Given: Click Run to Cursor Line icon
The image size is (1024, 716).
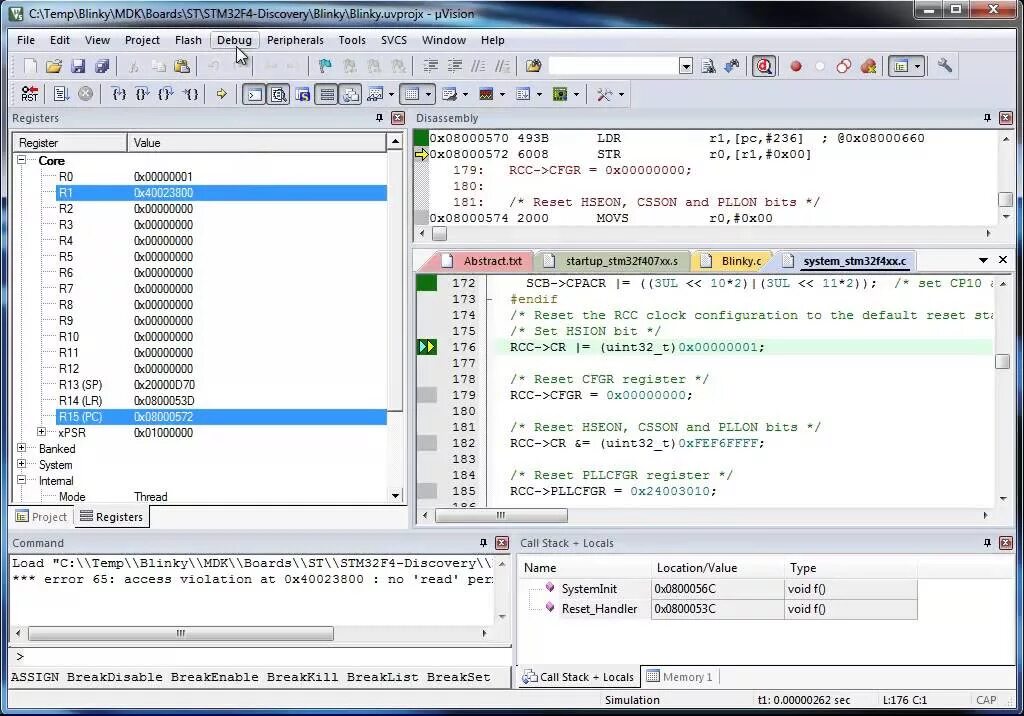Looking at the screenshot, I should click(189, 95).
